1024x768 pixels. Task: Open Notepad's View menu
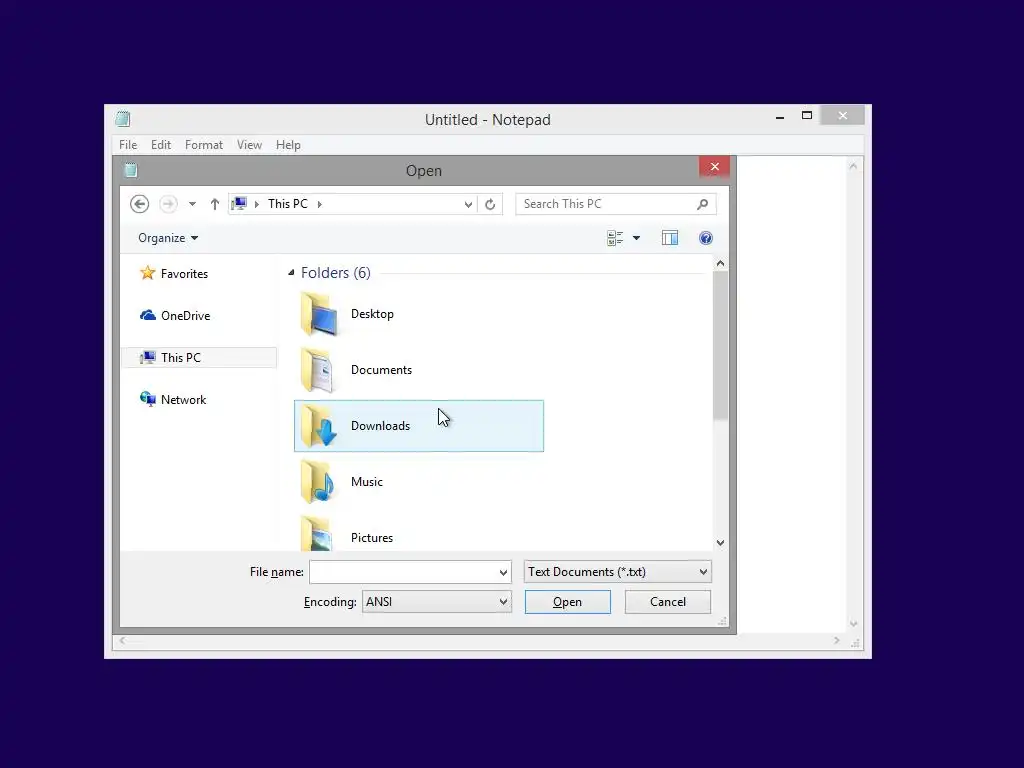coord(249,145)
